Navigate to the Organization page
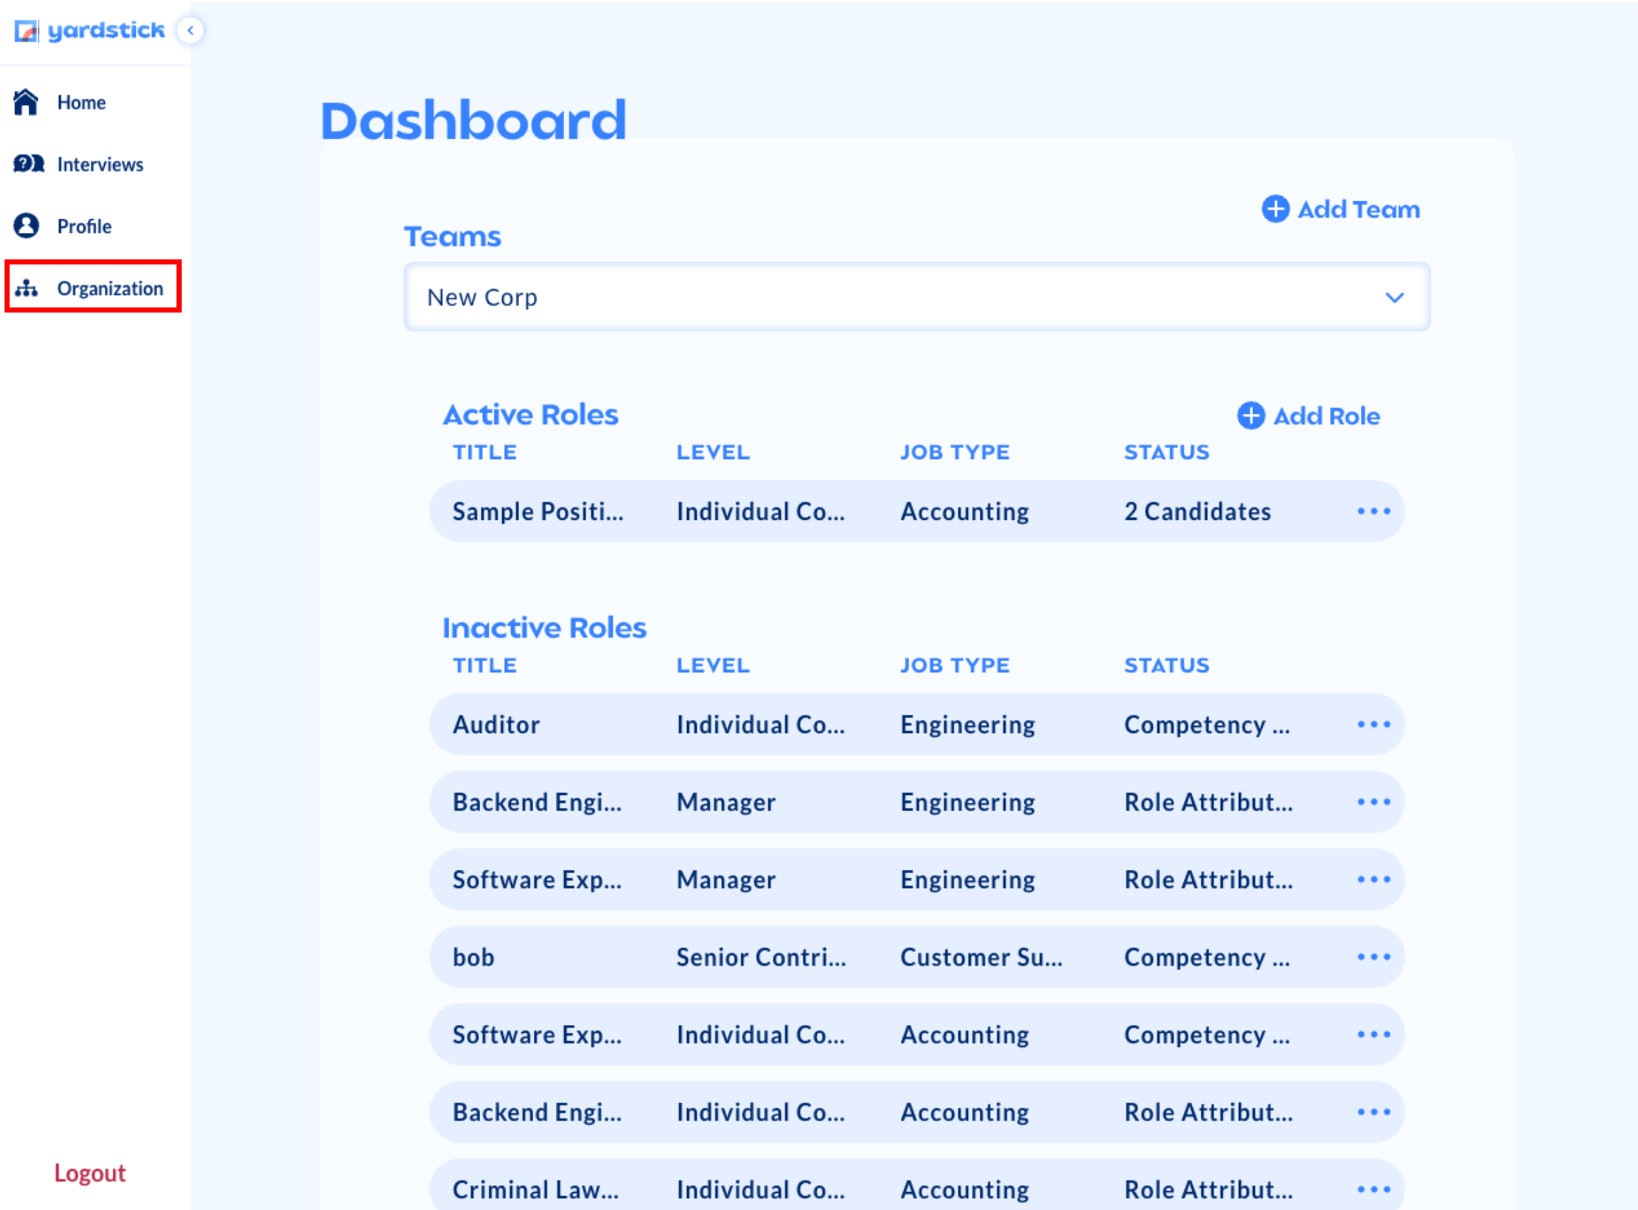 (x=110, y=288)
